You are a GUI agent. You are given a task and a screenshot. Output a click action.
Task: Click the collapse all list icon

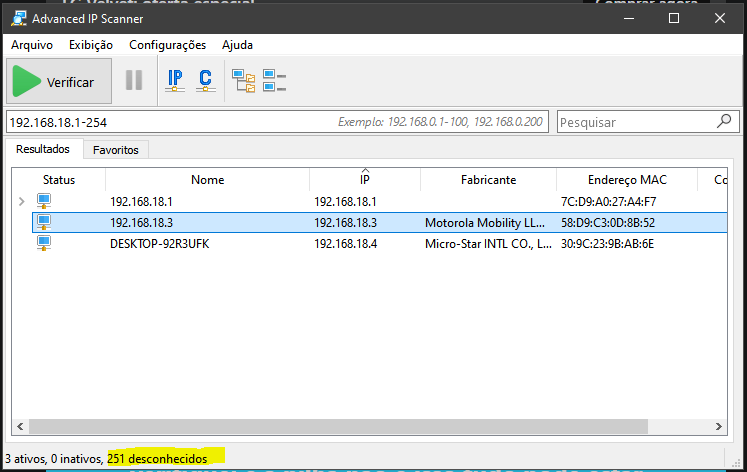[x=274, y=80]
